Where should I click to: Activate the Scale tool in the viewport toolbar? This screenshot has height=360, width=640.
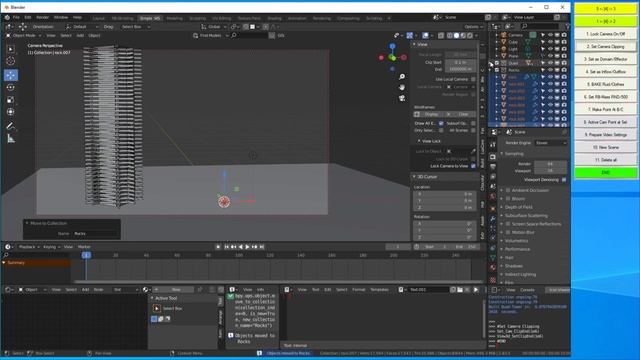pos(11,100)
